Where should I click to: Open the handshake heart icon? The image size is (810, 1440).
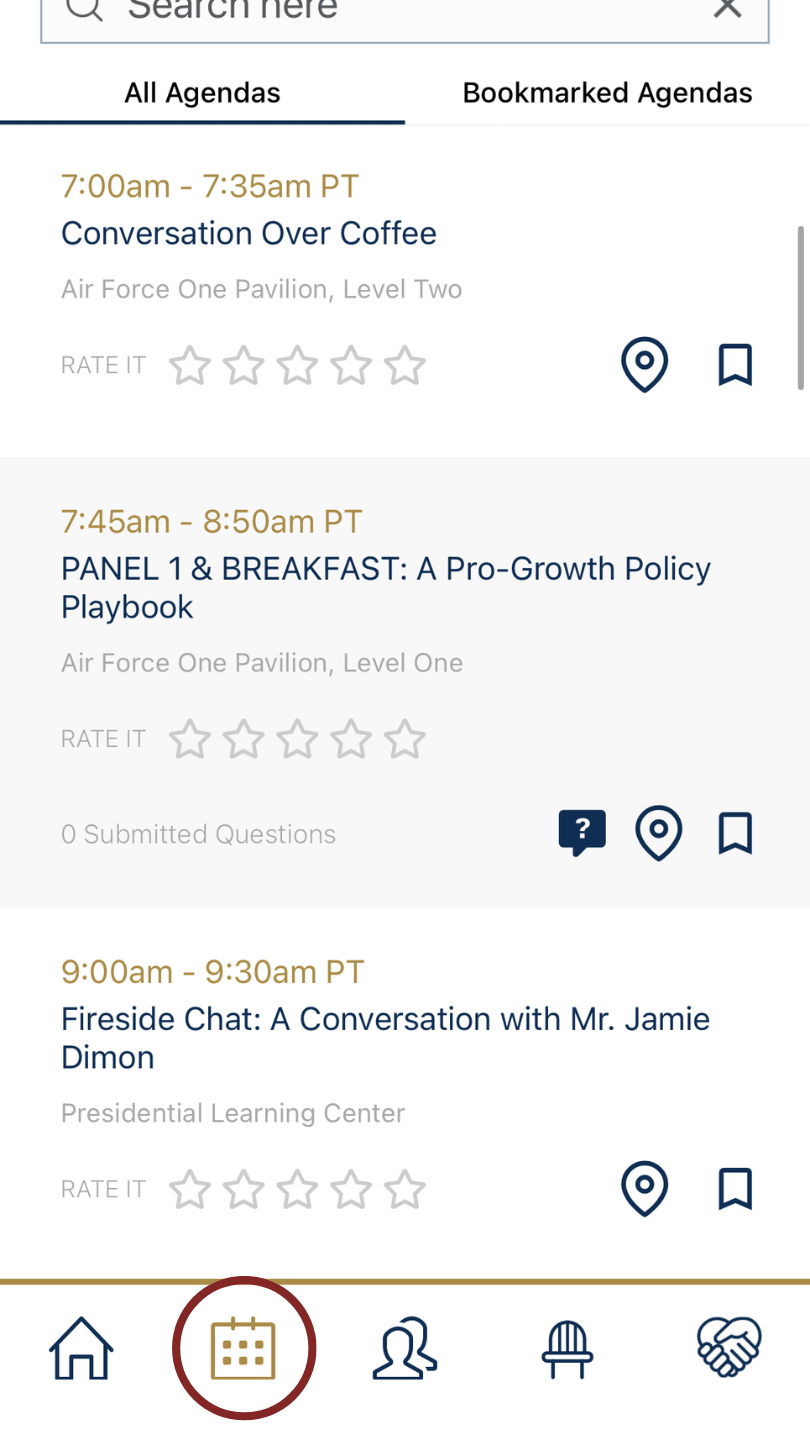pyautogui.click(x=729, y=1348)
